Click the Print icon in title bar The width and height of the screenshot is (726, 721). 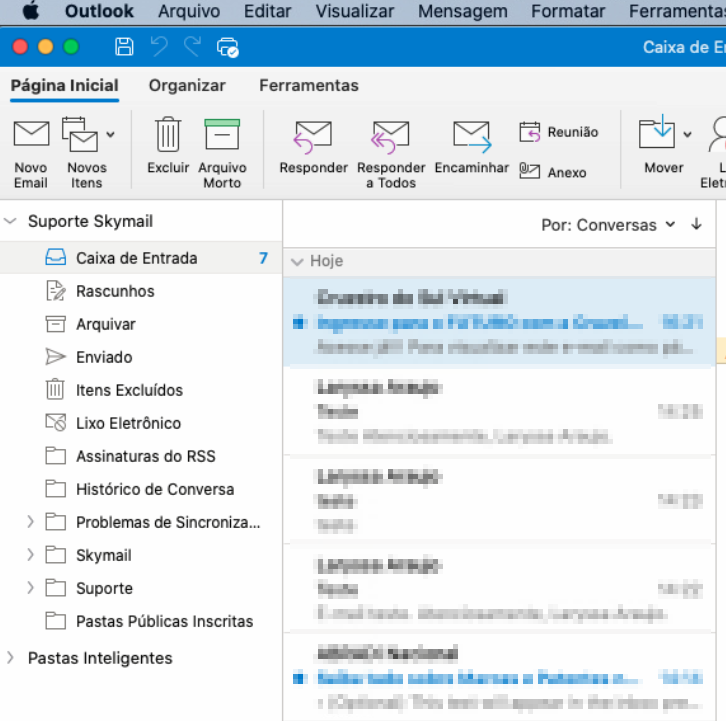[x=227, y=47]
